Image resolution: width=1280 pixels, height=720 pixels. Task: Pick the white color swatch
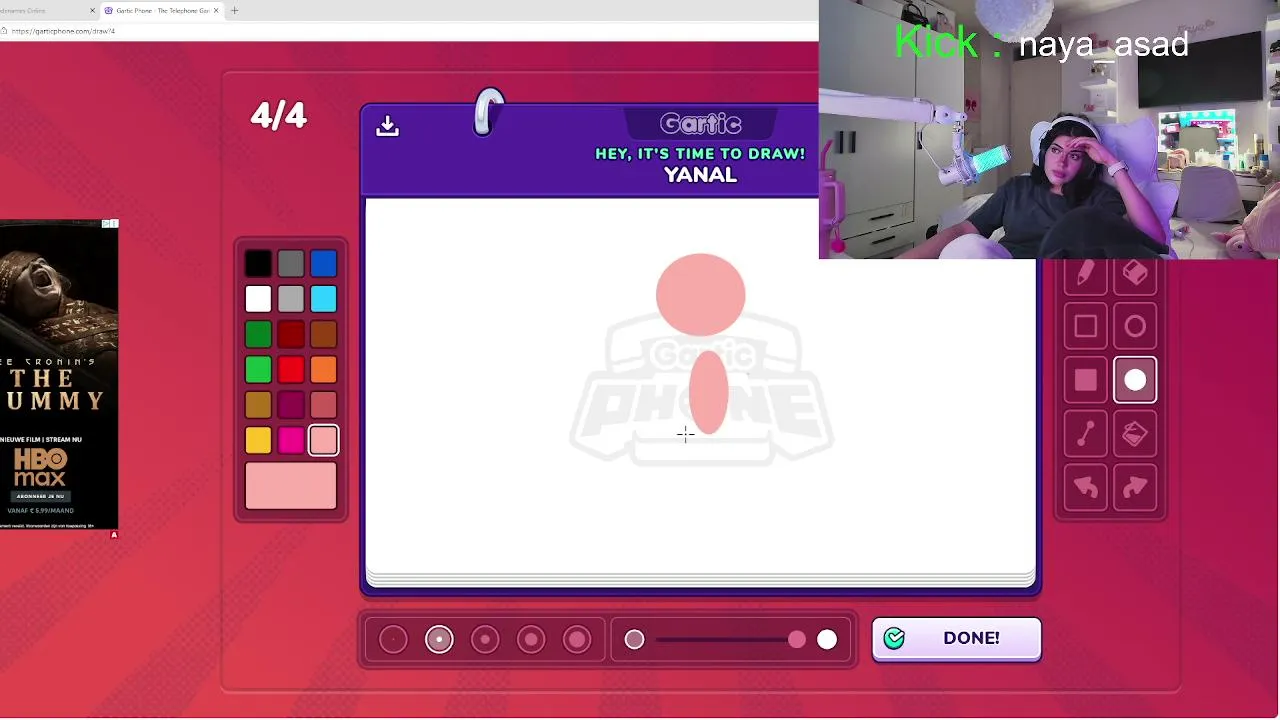tap(258, 299)
